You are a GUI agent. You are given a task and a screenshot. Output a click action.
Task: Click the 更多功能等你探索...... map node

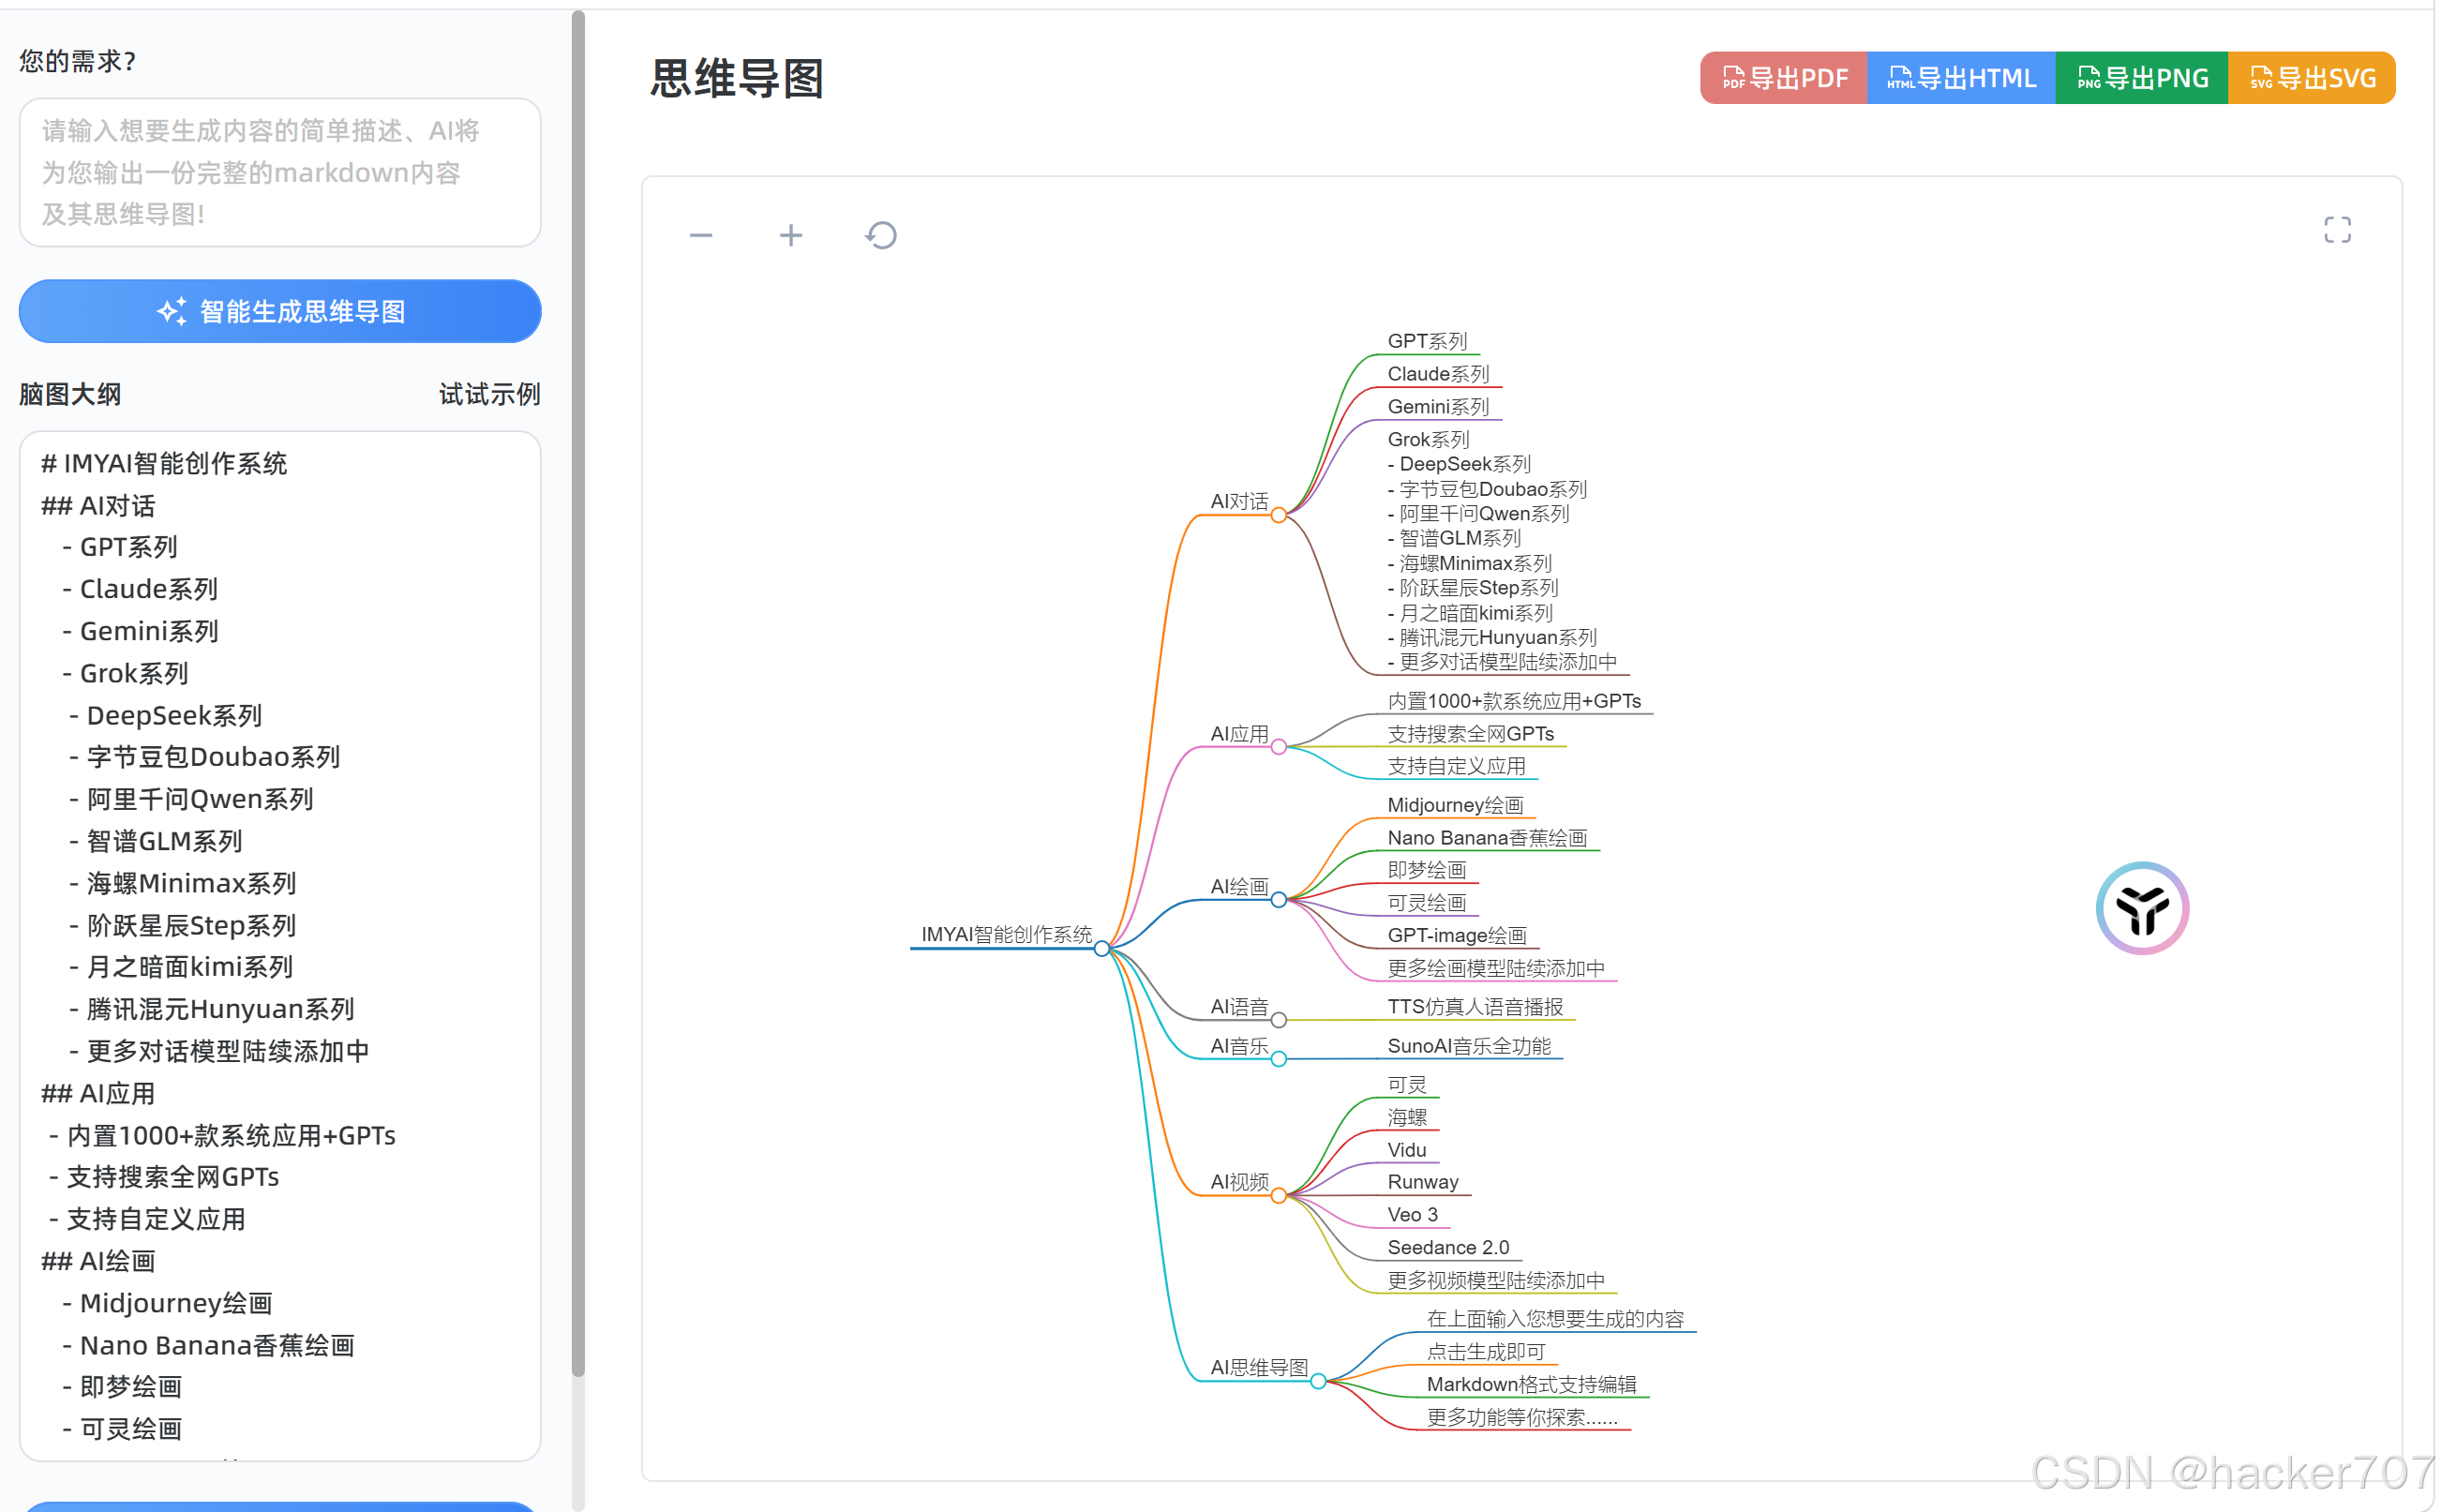pos(1522,1417)
